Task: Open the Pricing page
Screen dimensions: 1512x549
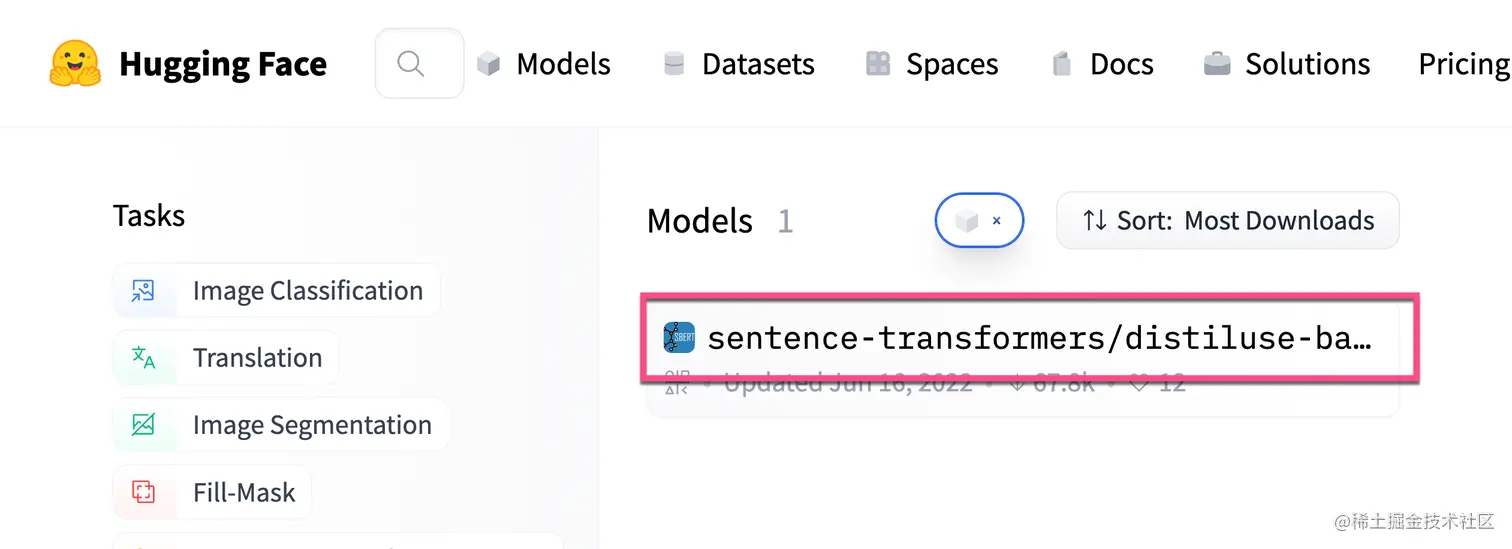Action: (x=1463, y=64)
